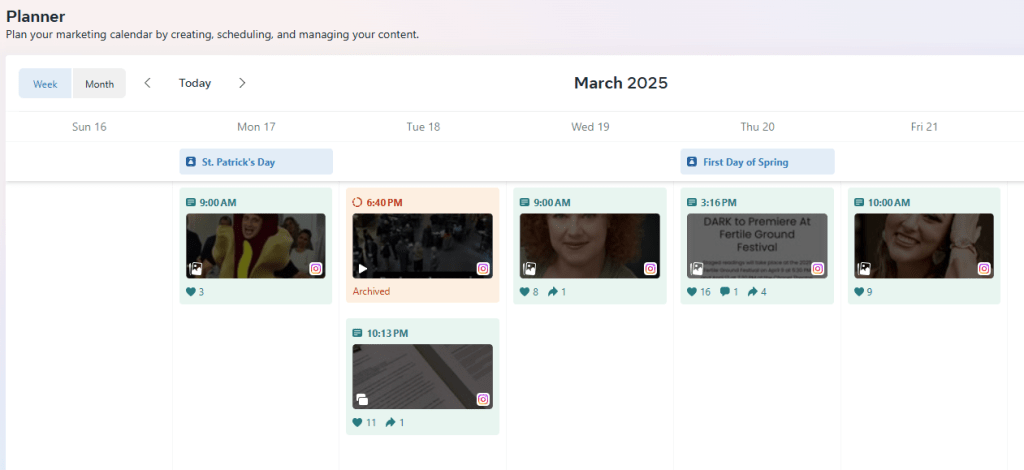The width and height of the screenshot is (1024, 470).
Task: Click the comment bubble icon on 3:16 PM post
Action: tap(725, 292)
